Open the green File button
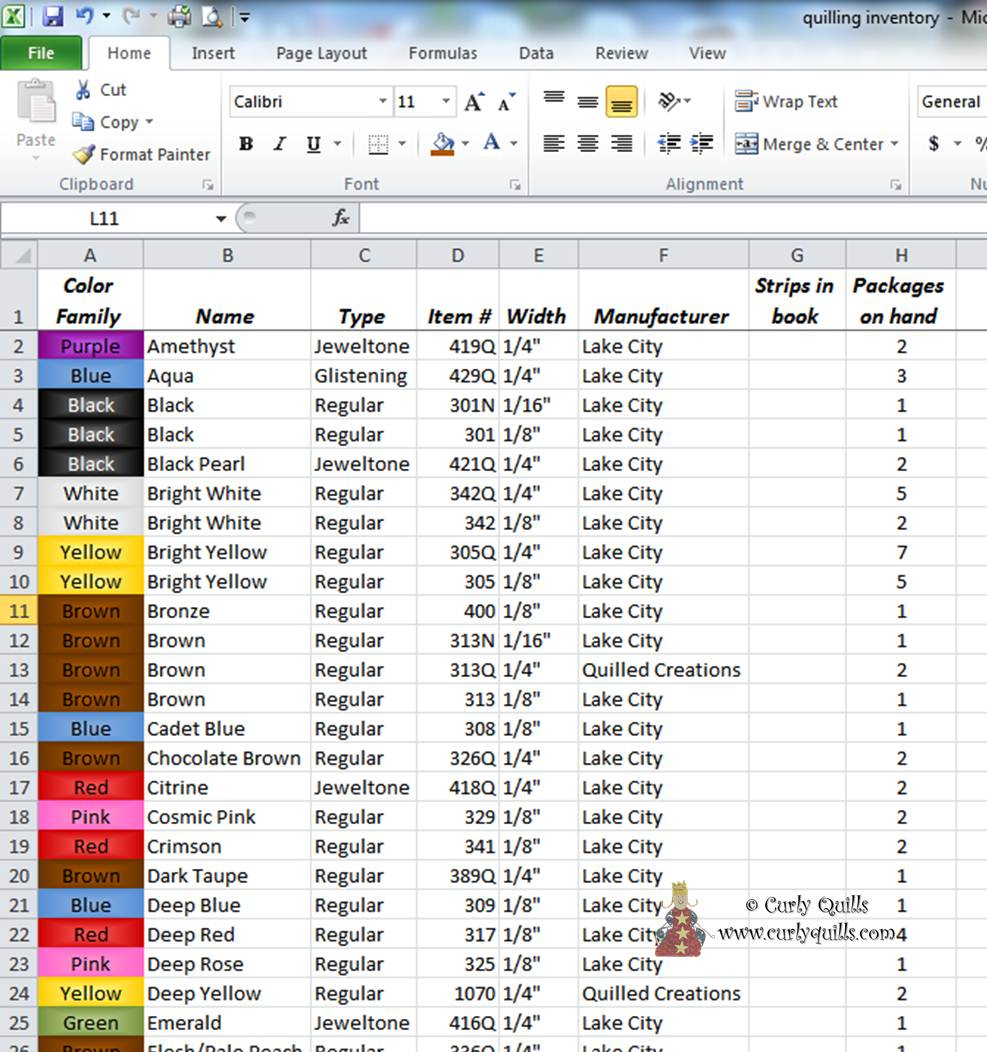The height and width of the screenshot is (1052, 987). coord(41,54)
